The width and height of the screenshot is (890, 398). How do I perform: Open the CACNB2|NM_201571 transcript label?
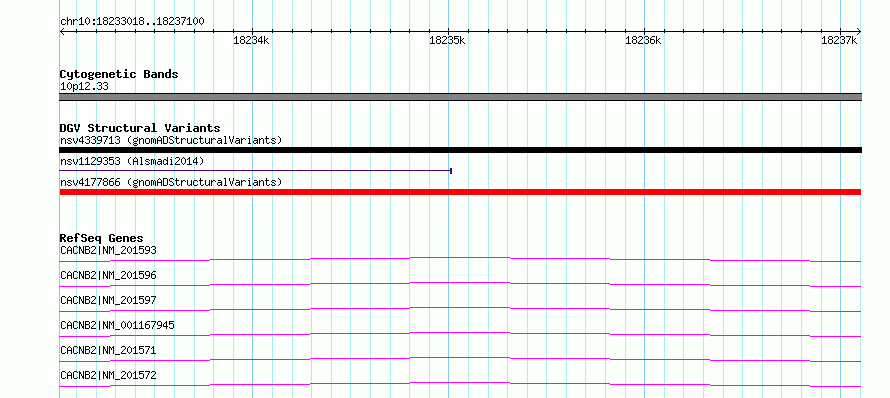108,350
